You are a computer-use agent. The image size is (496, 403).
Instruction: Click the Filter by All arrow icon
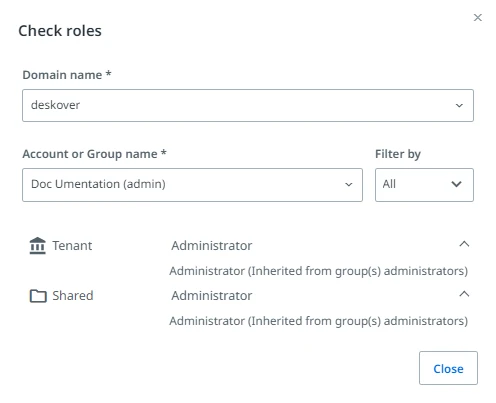click(x=456, y=184)
